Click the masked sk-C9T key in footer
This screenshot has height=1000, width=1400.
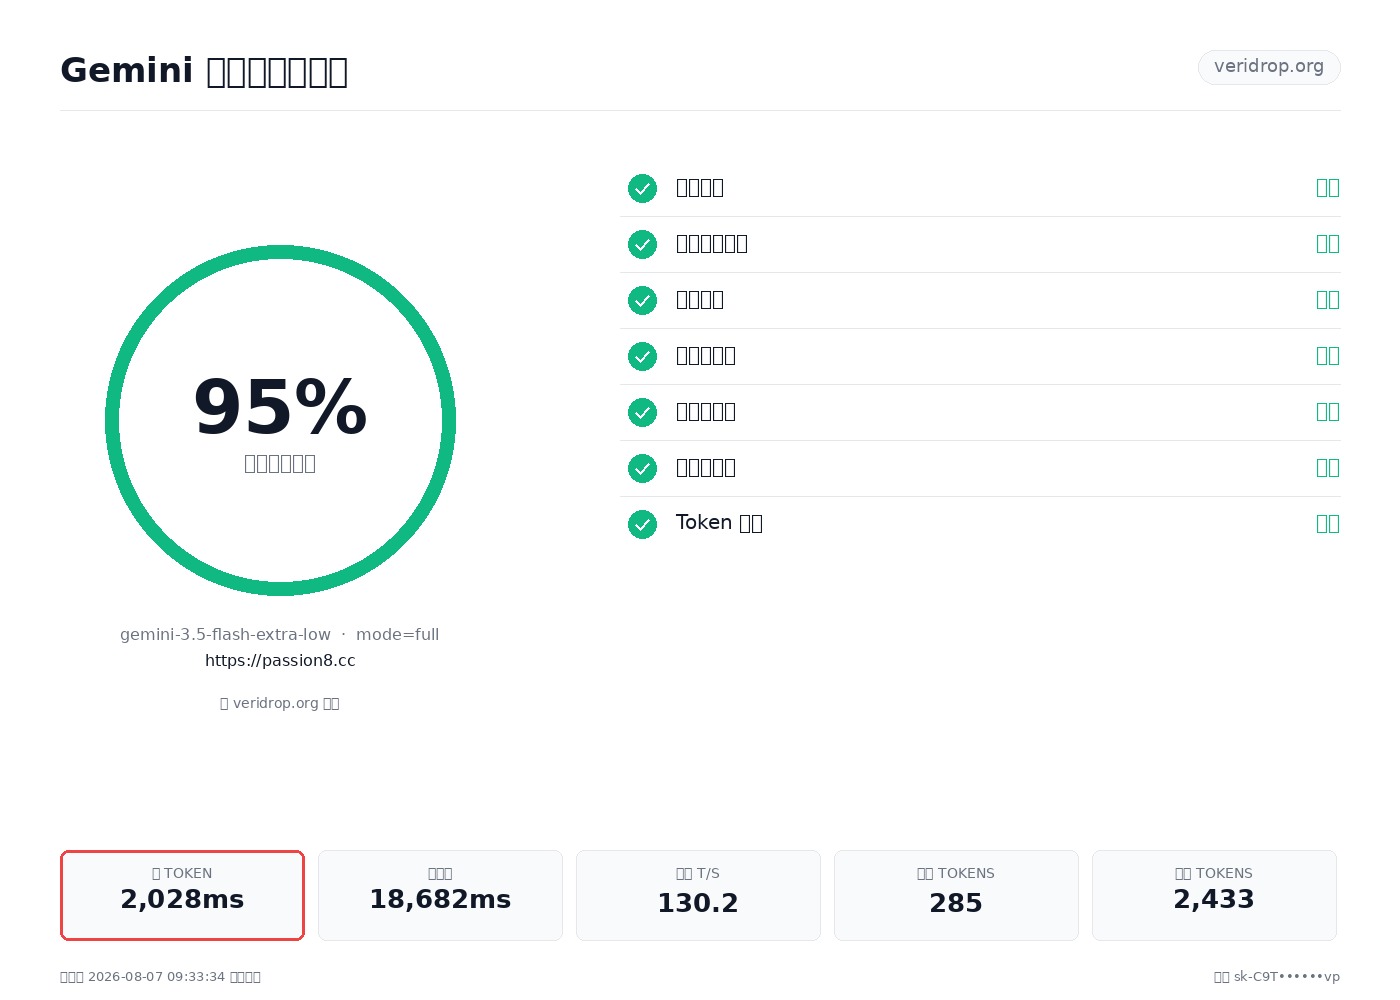(x=1286, y=977)
